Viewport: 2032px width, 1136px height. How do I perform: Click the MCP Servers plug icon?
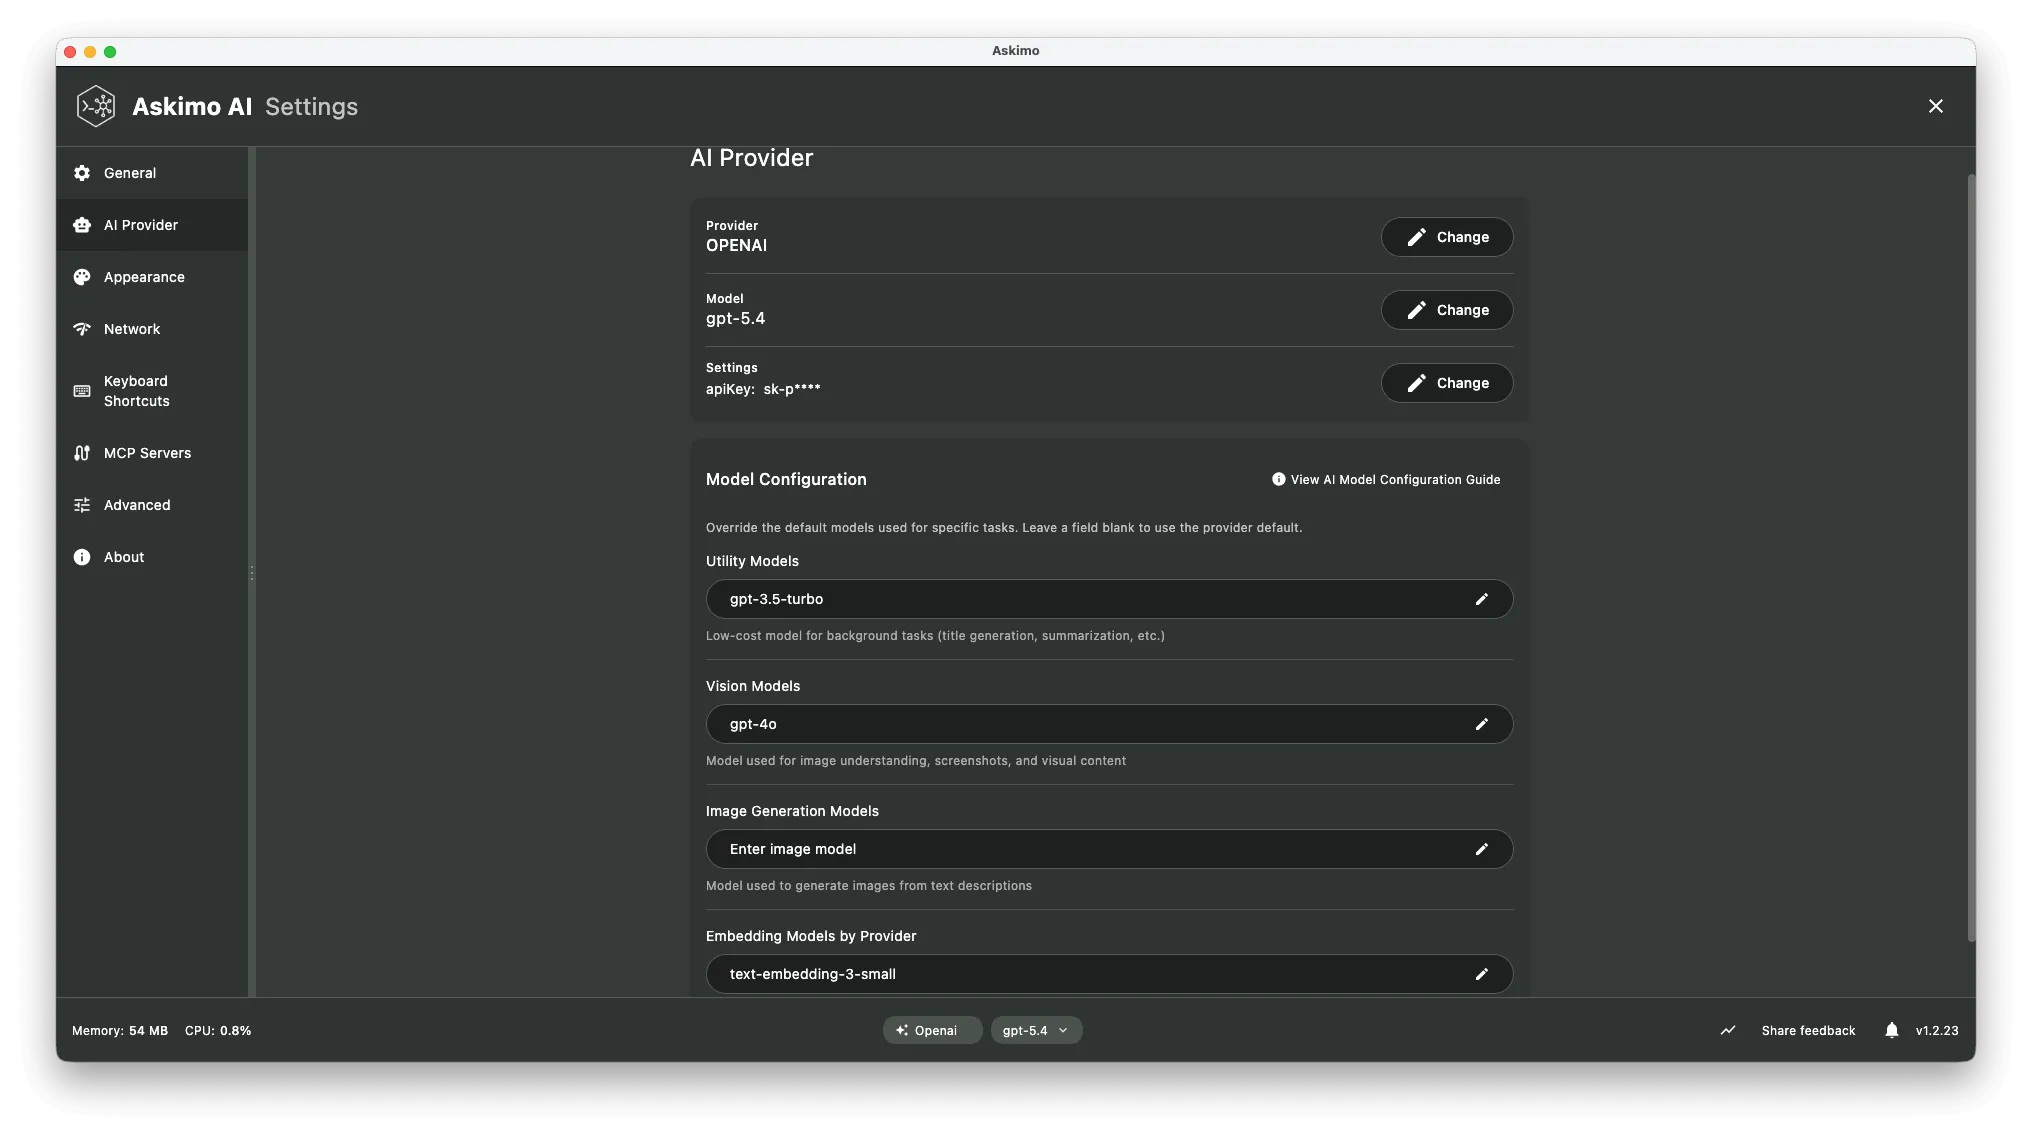82,453
